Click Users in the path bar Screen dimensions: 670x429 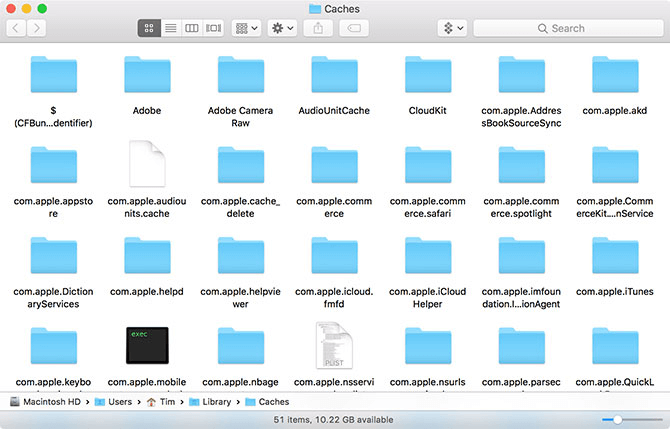pyautogui.click(x=113, y=402)
